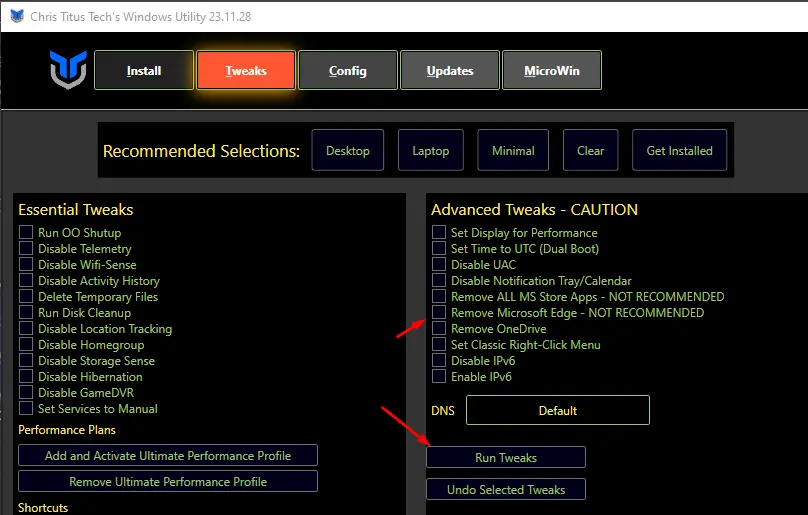
Task: Enable Disable Storage Sense checkbox
Action: (26, 360)
